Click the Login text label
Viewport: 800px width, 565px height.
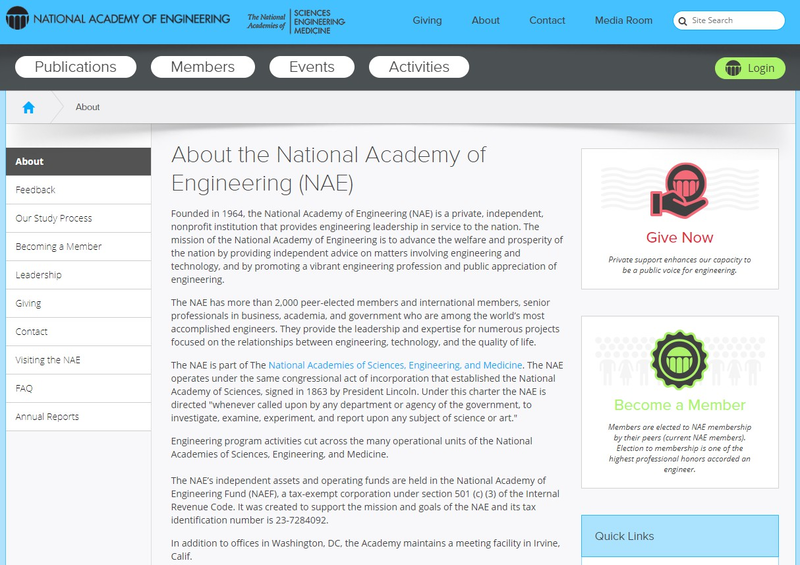pyautogui.click(x=761, y=68)
